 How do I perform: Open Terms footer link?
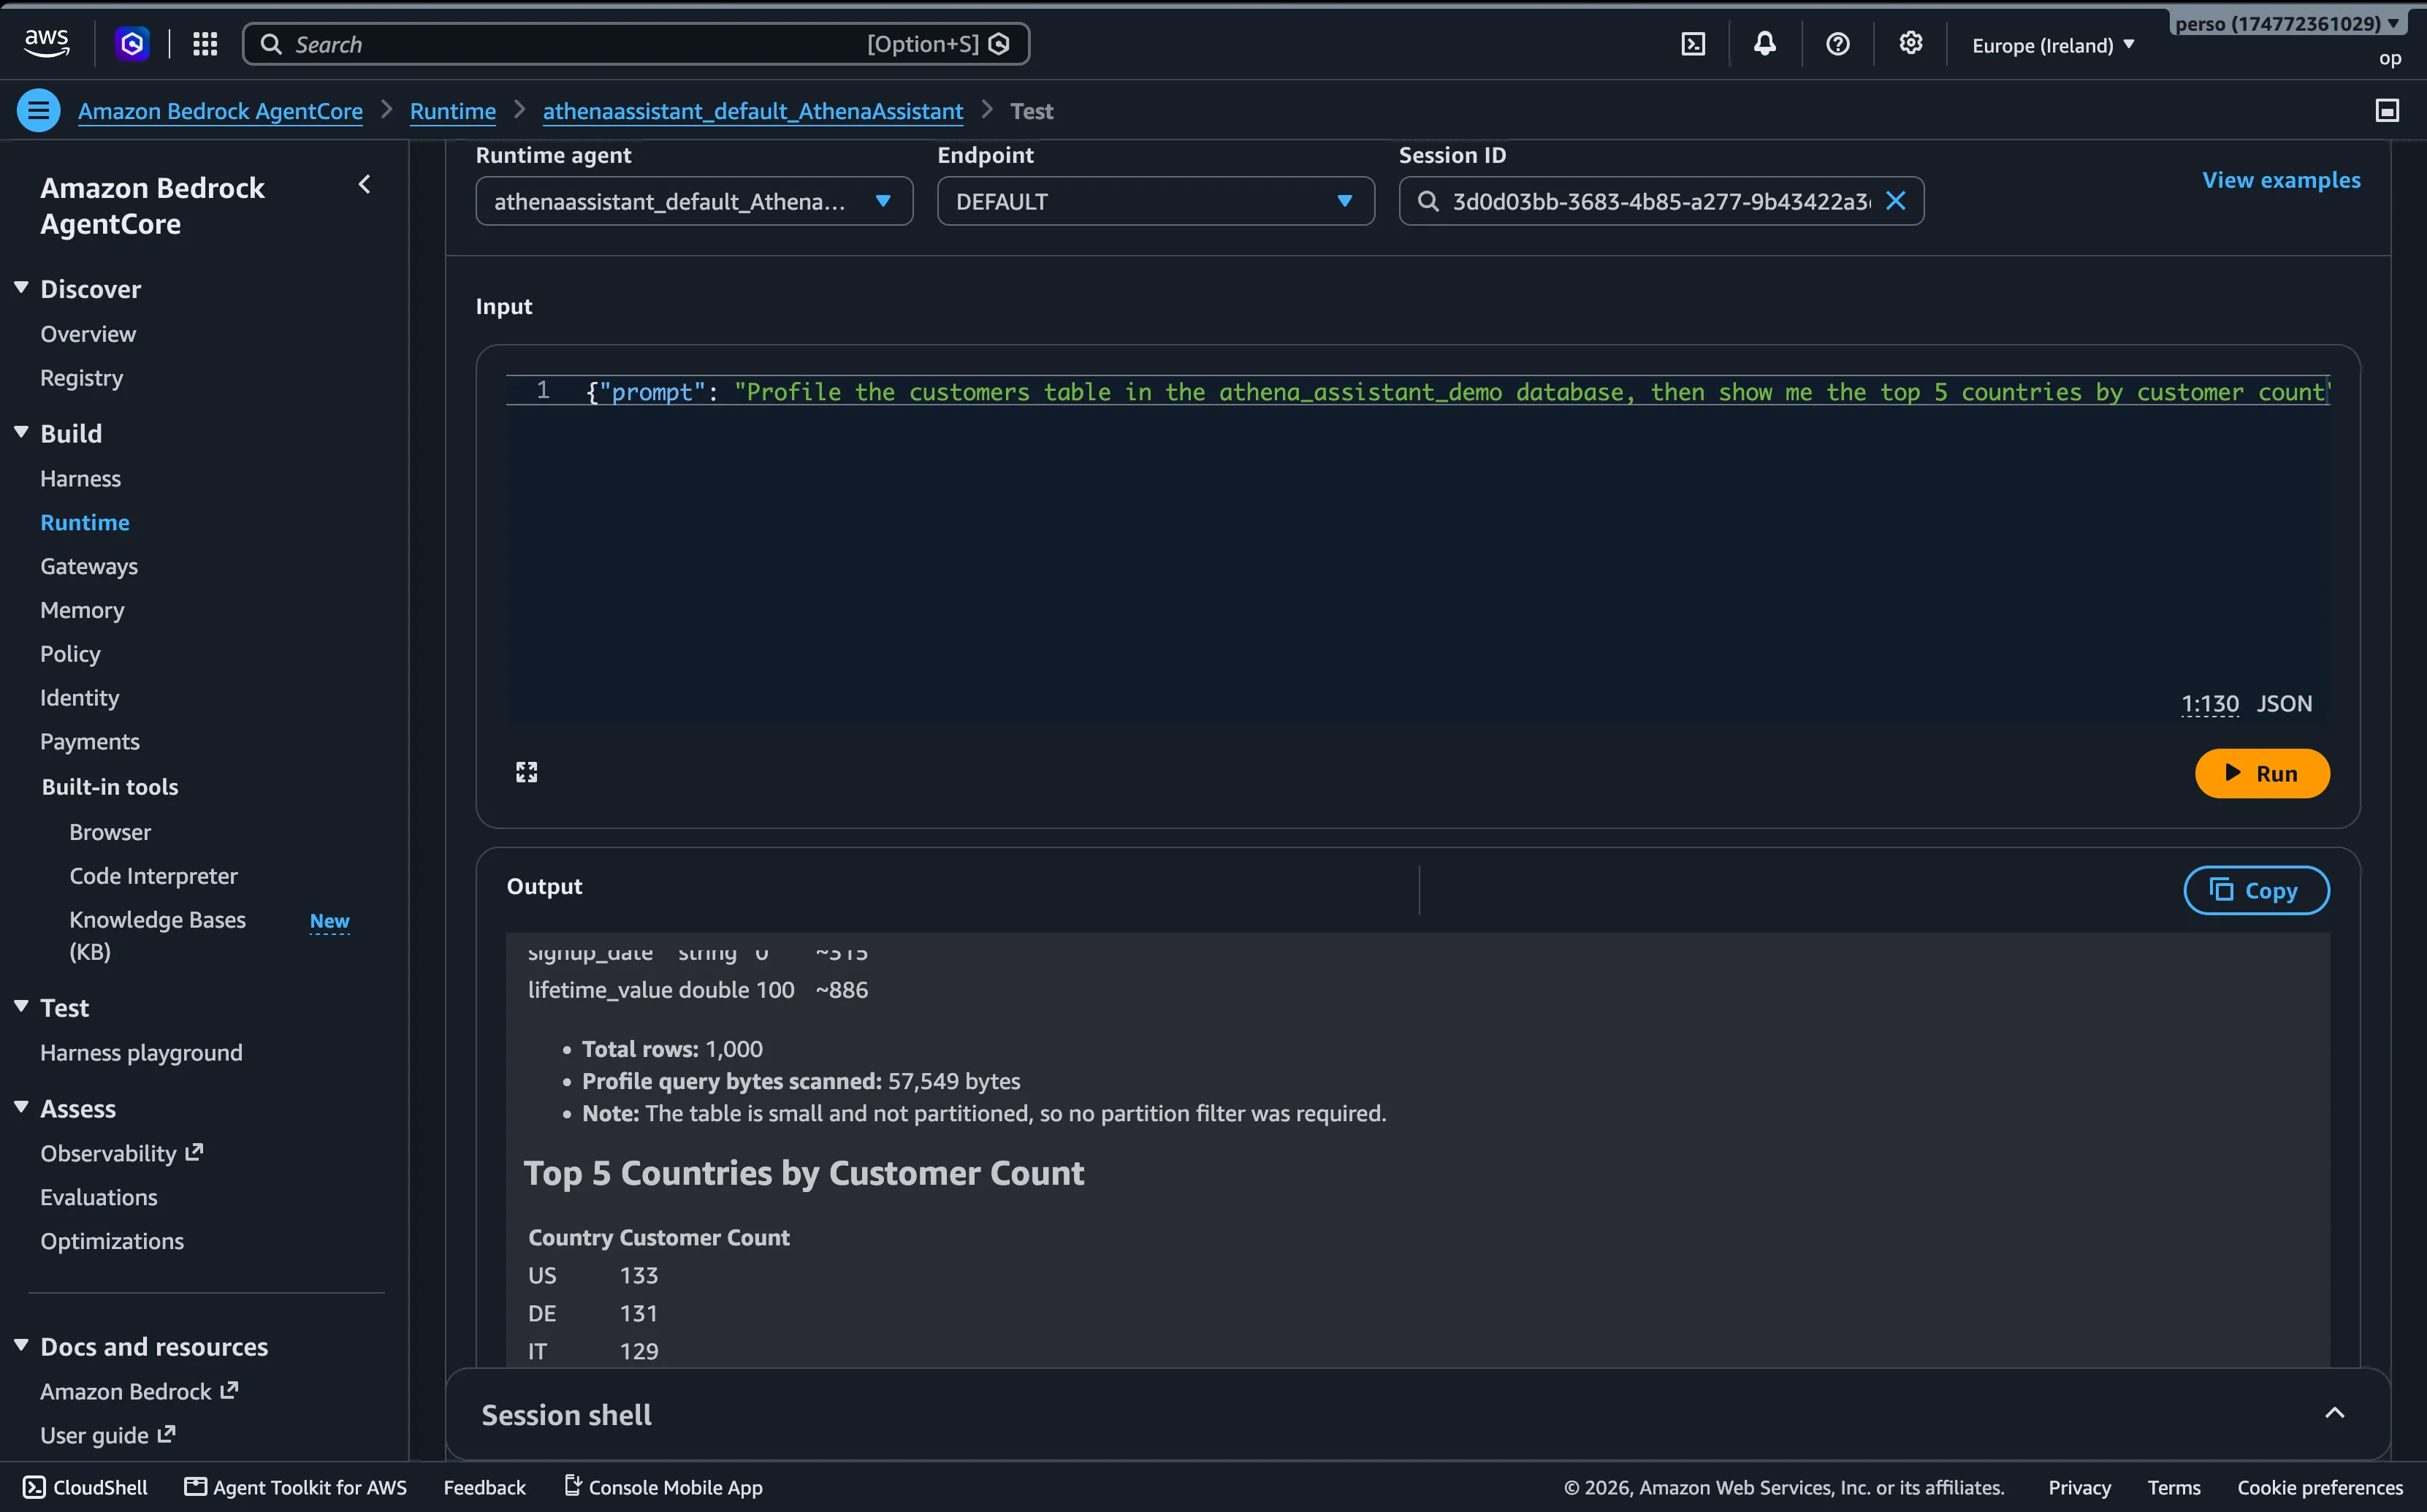[2174, 1487]
